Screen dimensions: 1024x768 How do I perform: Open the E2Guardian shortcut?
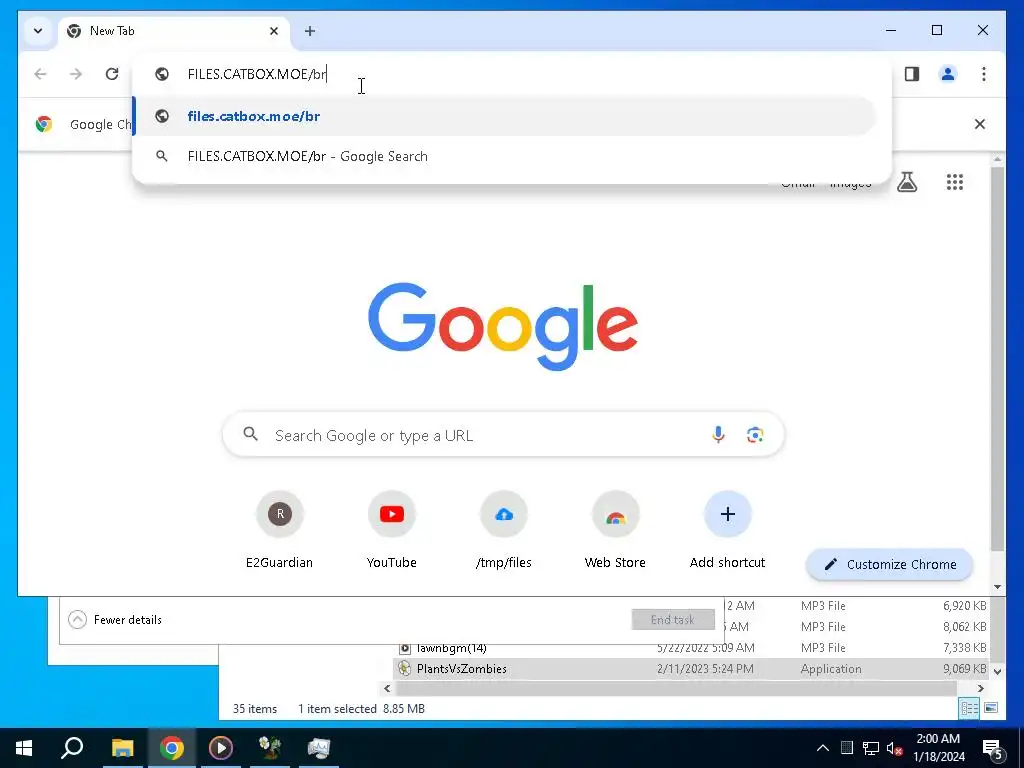(280, 529)
